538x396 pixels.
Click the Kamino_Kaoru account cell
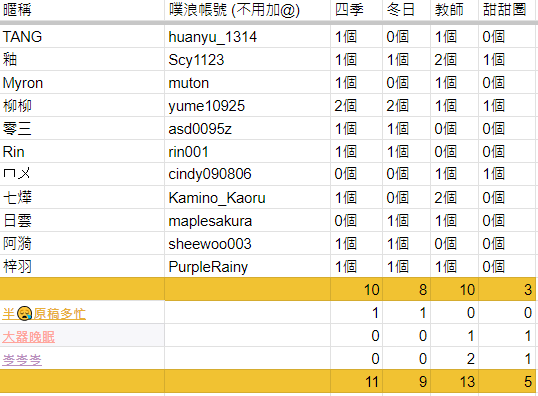(x=247, y=198)
